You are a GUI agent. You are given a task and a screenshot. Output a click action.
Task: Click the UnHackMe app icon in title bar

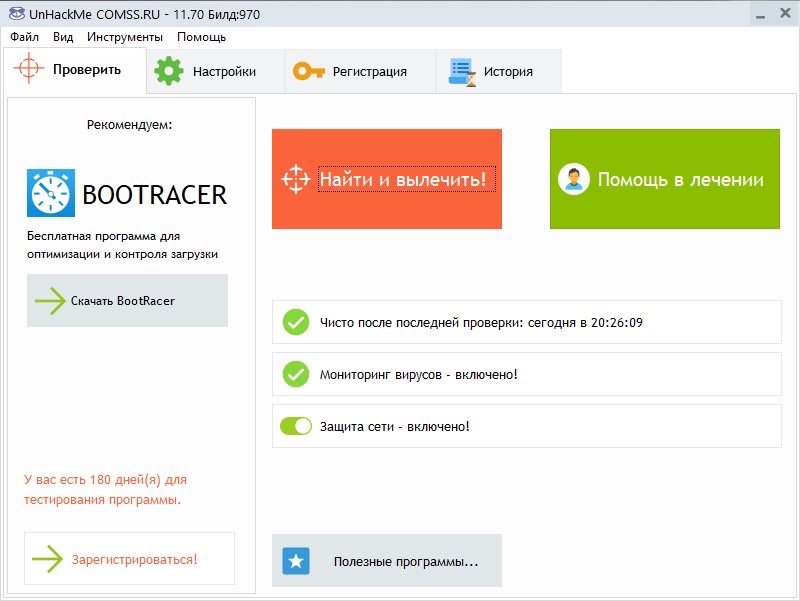(16, 13)
